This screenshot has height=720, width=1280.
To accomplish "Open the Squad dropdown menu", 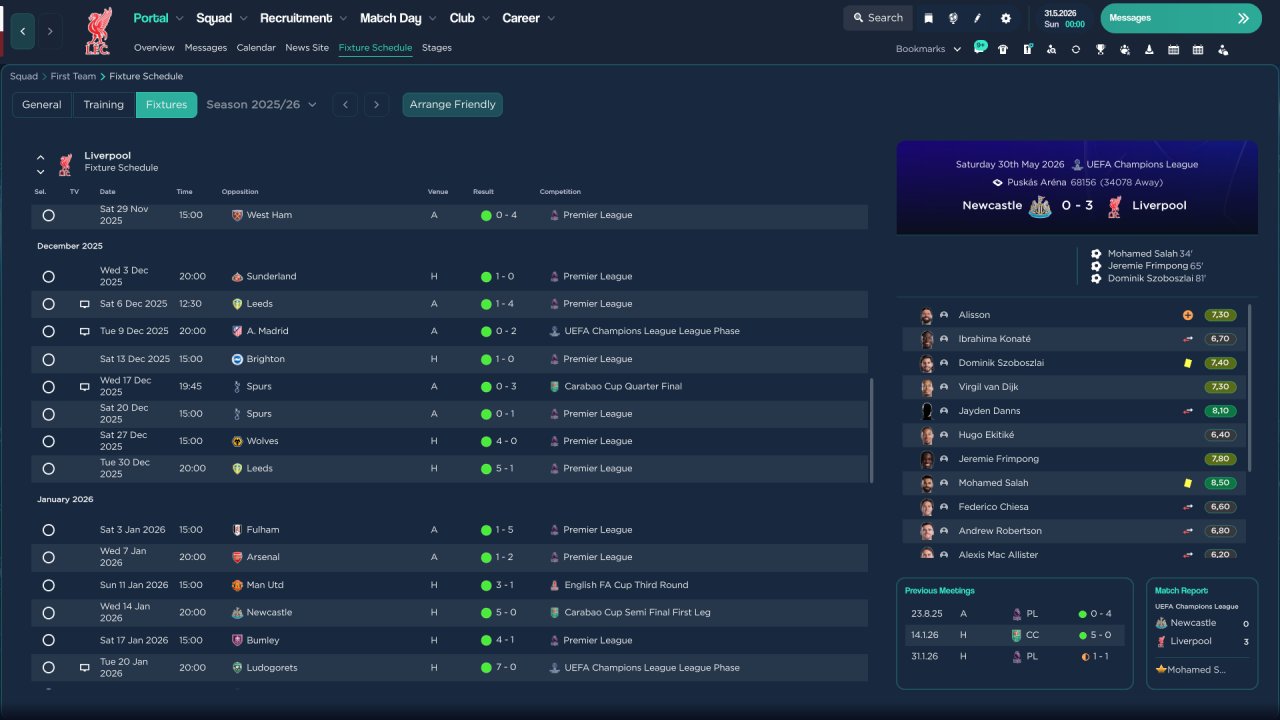I will point(221,18).
